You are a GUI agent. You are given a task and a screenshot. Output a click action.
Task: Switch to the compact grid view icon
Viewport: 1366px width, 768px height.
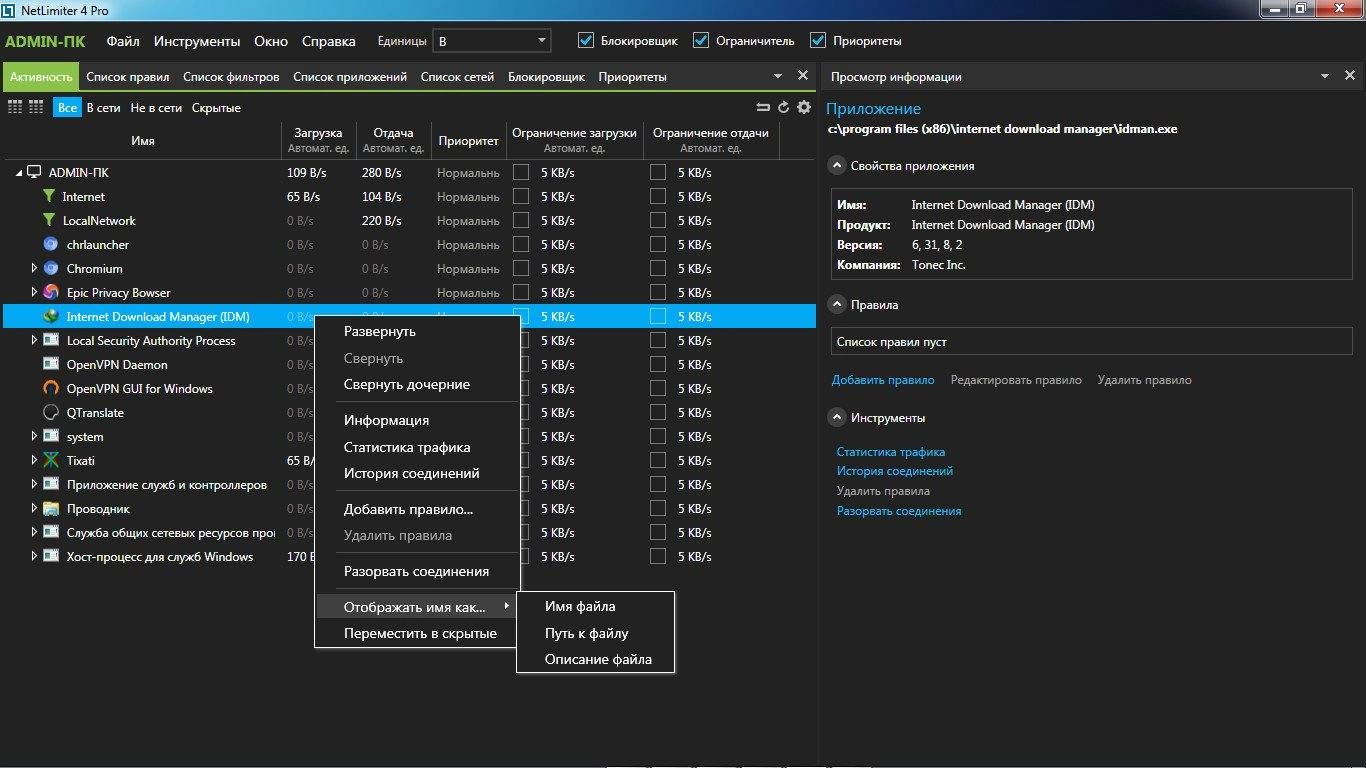pos(36,107)
